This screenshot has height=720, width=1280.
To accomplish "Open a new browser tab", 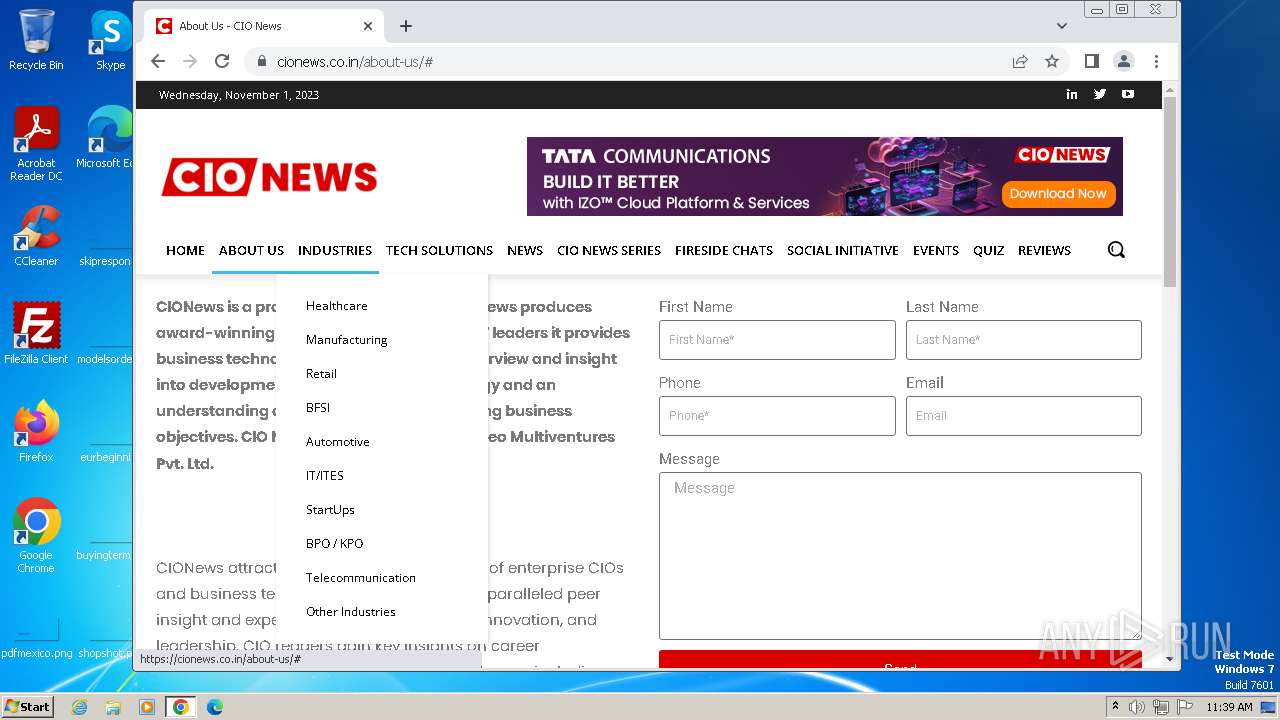I will click(406, 26).
